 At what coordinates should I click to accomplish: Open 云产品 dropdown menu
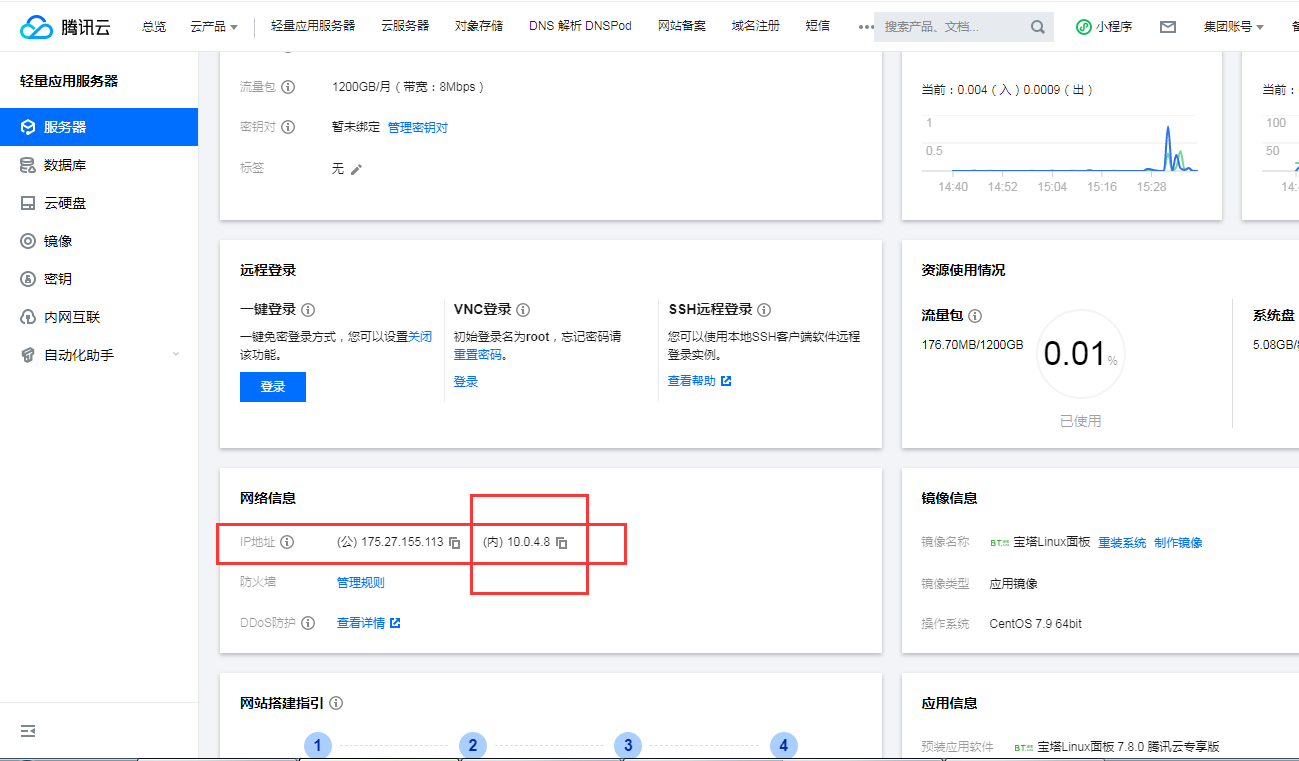click(x=214, y=26)
